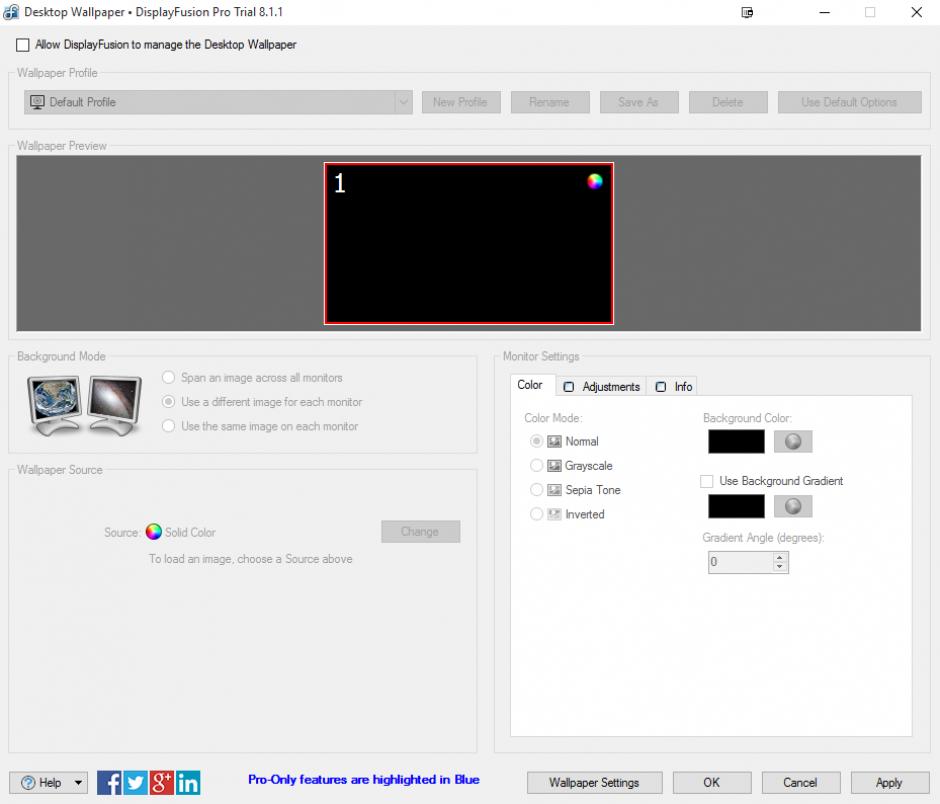940x804 pixels.
Task: Select Grayscale color mode
Action: pos(537,466)
